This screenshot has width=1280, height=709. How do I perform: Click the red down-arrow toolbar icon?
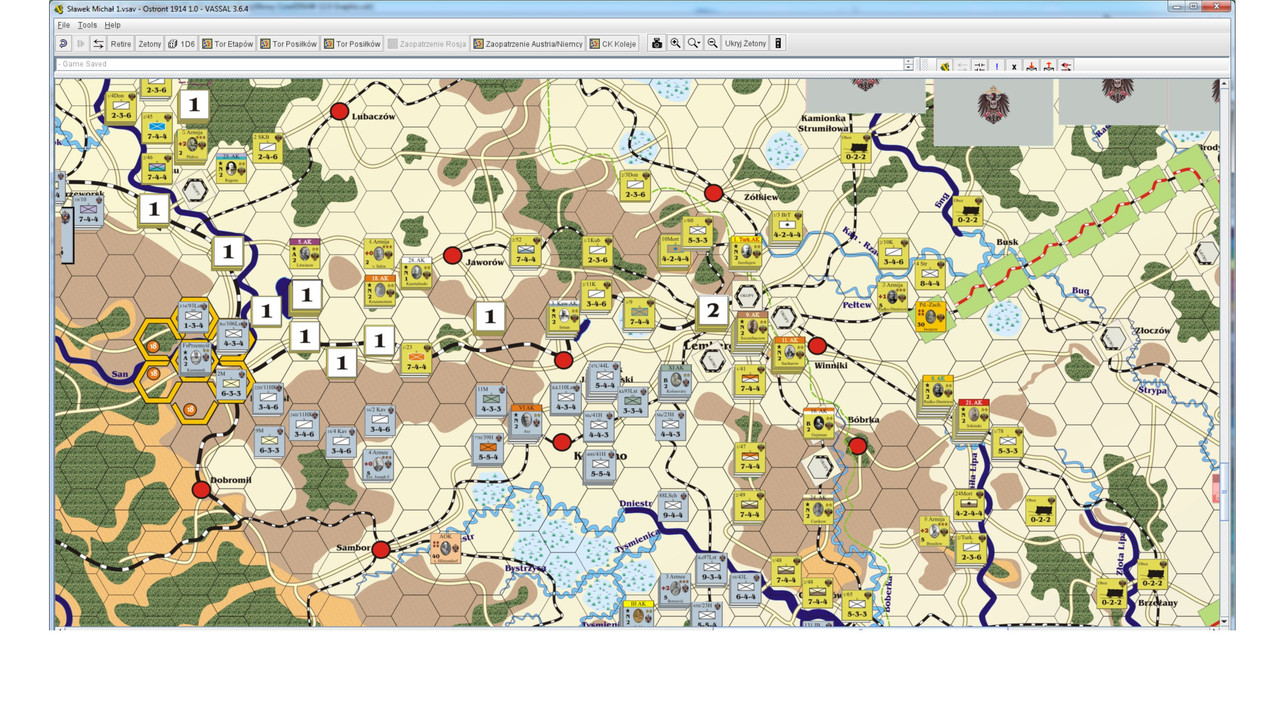[1032, 66]
